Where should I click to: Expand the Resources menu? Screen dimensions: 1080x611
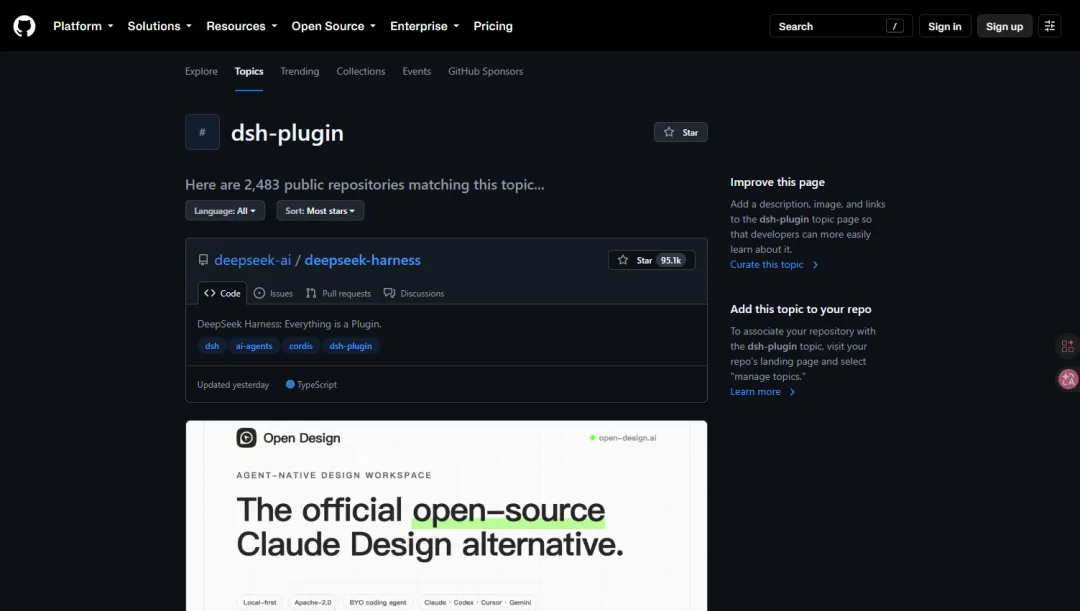click(x=242, y=26)
